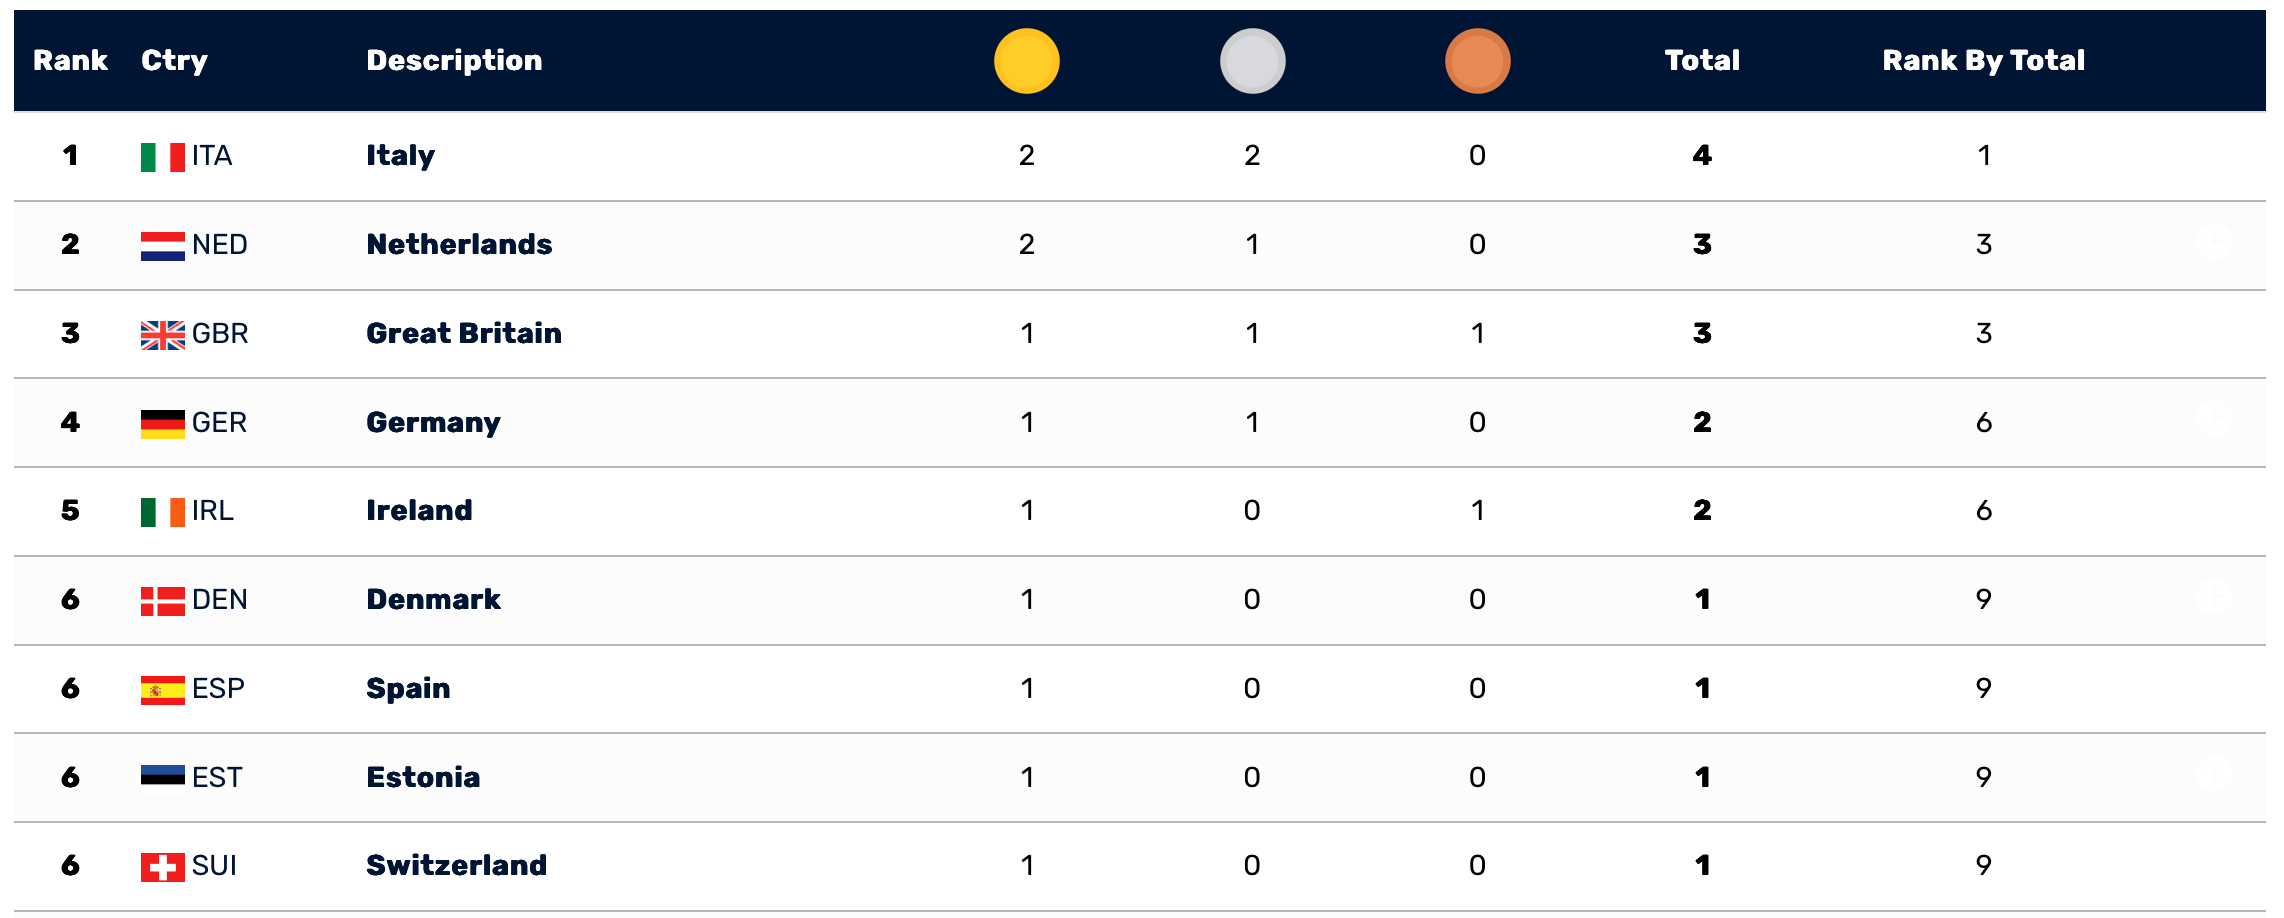Click the Switzerland flag icon

point(162,867)
